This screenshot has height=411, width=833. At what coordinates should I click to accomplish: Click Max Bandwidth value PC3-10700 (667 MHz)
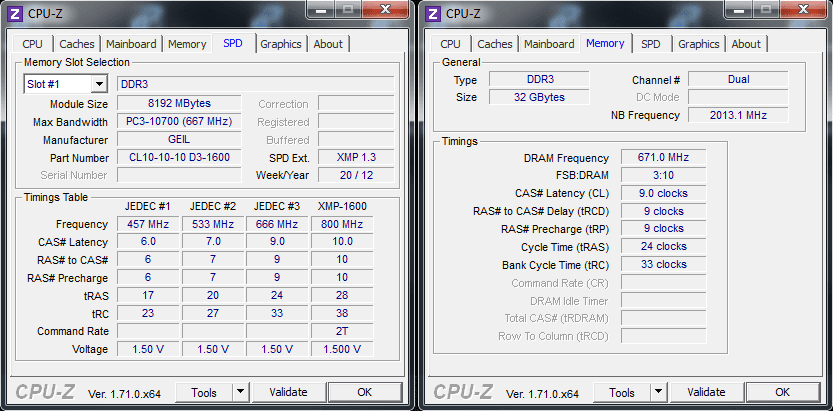click(179, 121)
